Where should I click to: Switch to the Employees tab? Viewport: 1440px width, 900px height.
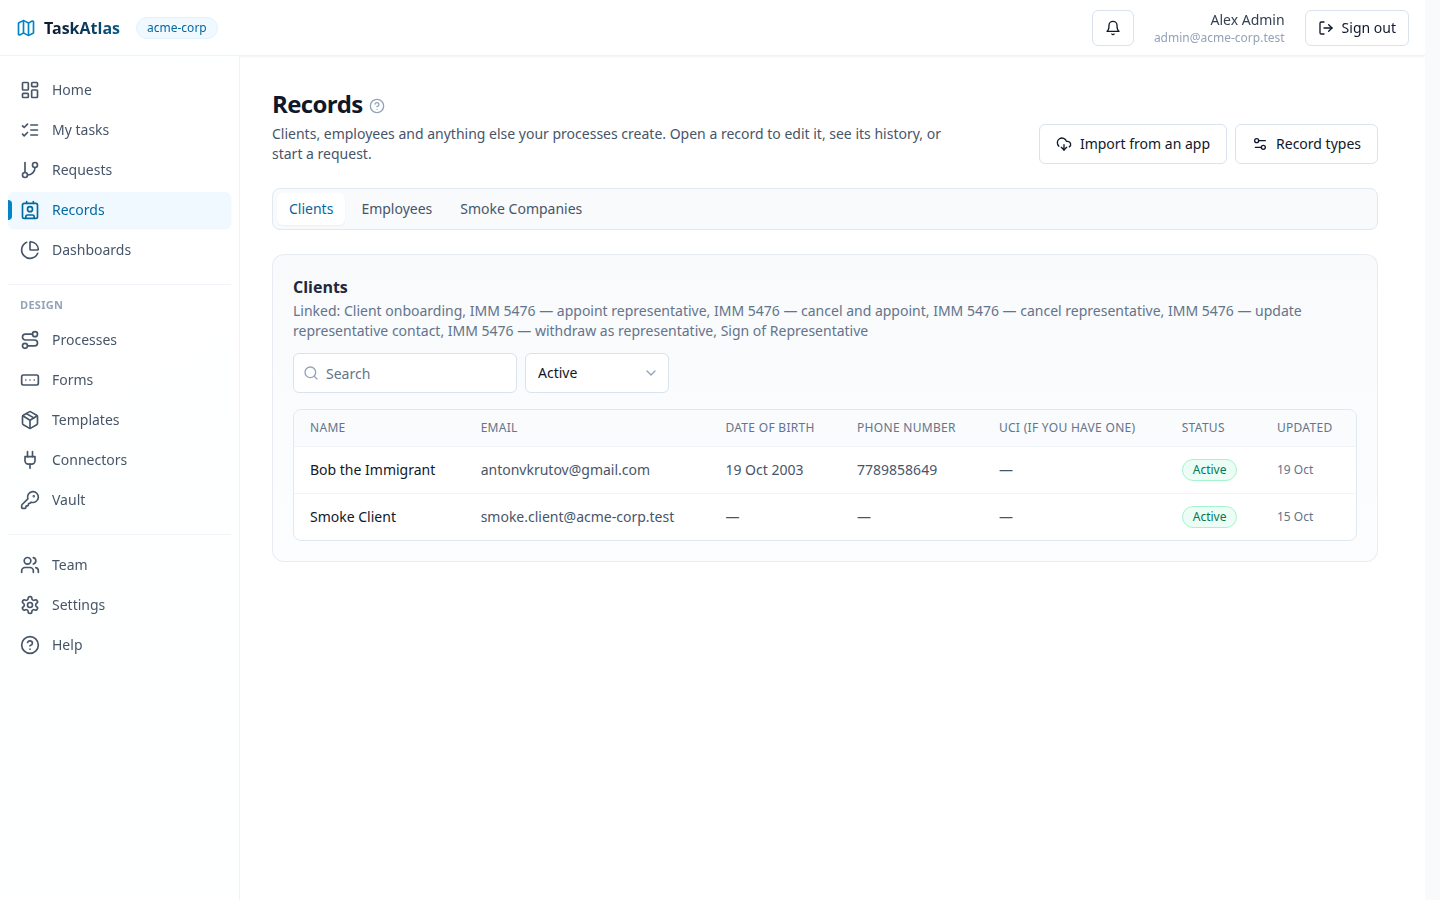(x=397, y=209)
